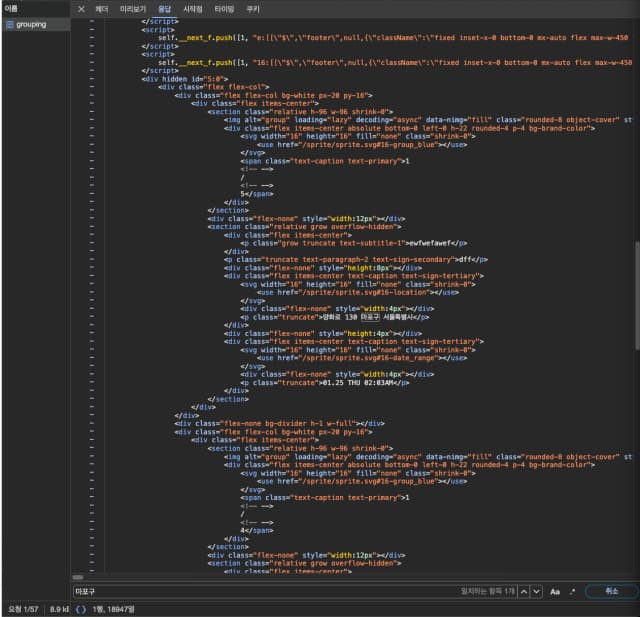
Task: Click the 이름 (Name) column header
Action: [11, 8]
